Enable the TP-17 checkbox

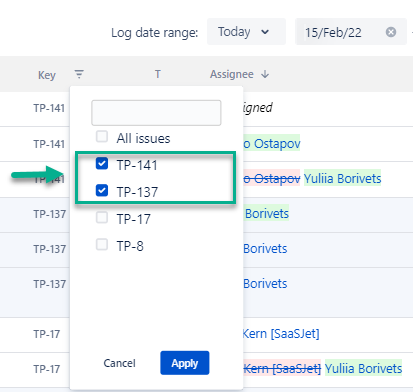pyautogui.click(x=102, y=217)
